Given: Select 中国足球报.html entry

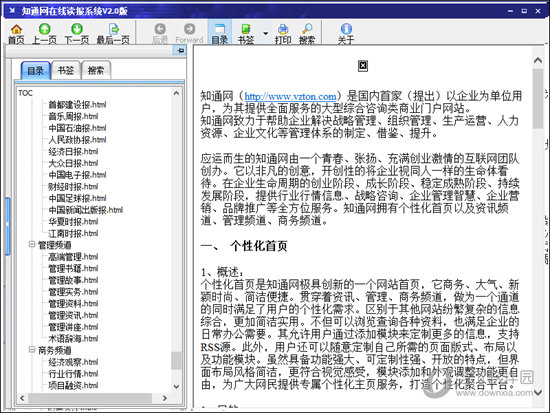Looking at the screenshot, I should pyautogui.click(x=77, y=198).
